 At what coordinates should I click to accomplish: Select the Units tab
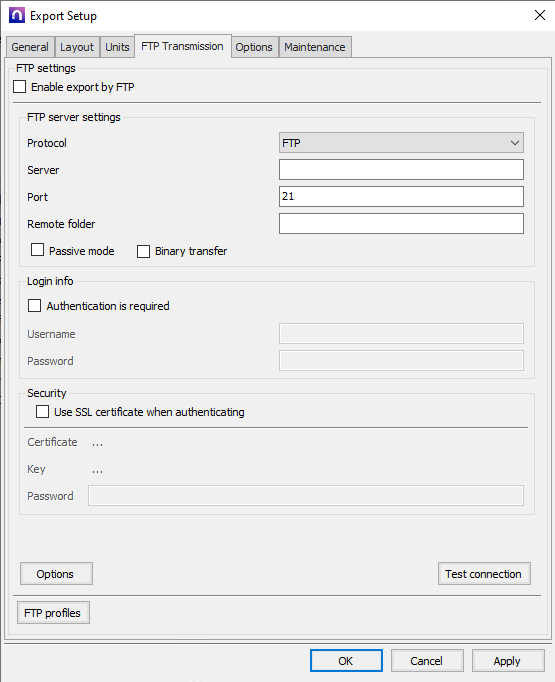(117, 47)
